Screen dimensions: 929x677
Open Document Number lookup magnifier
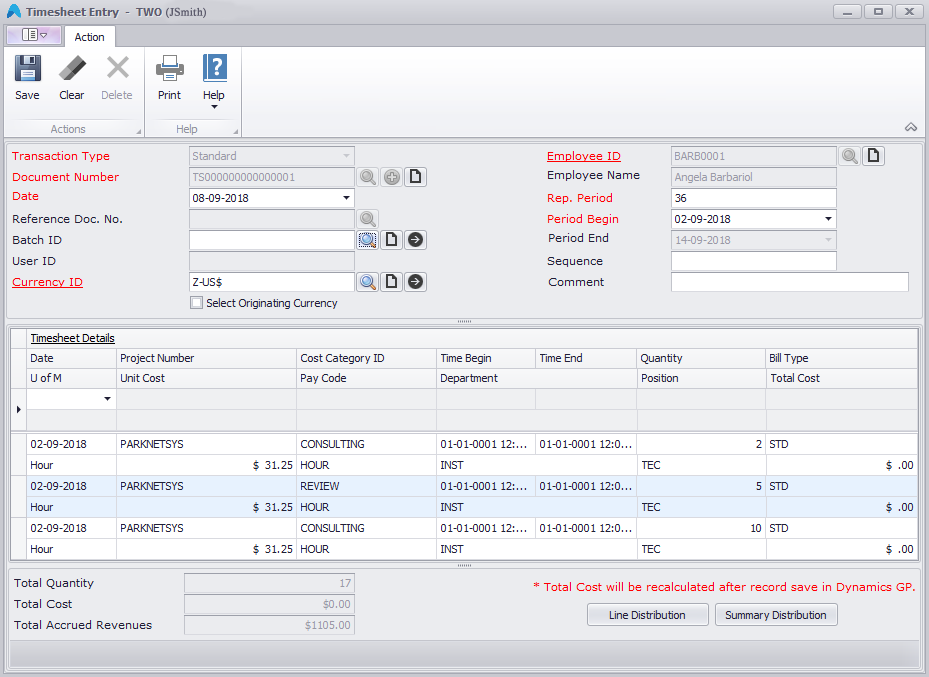pos(367,177)
